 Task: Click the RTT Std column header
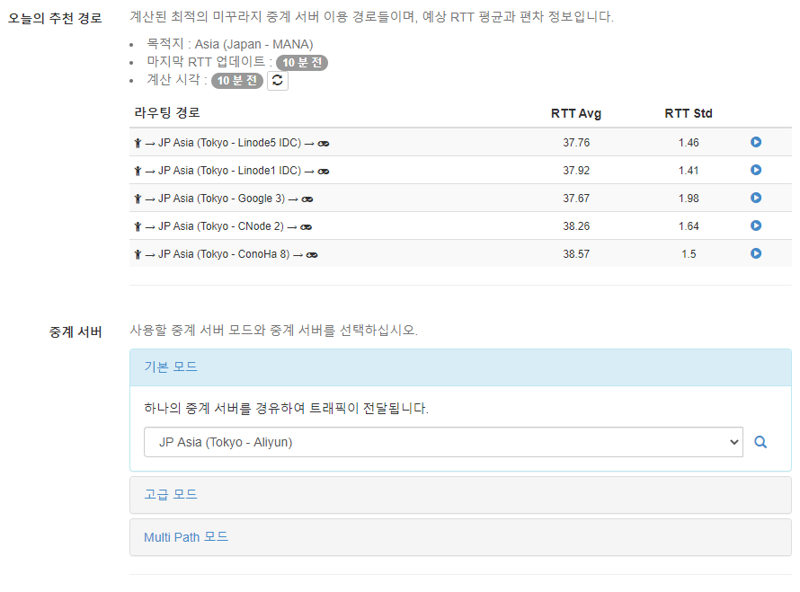click(688, 113)
